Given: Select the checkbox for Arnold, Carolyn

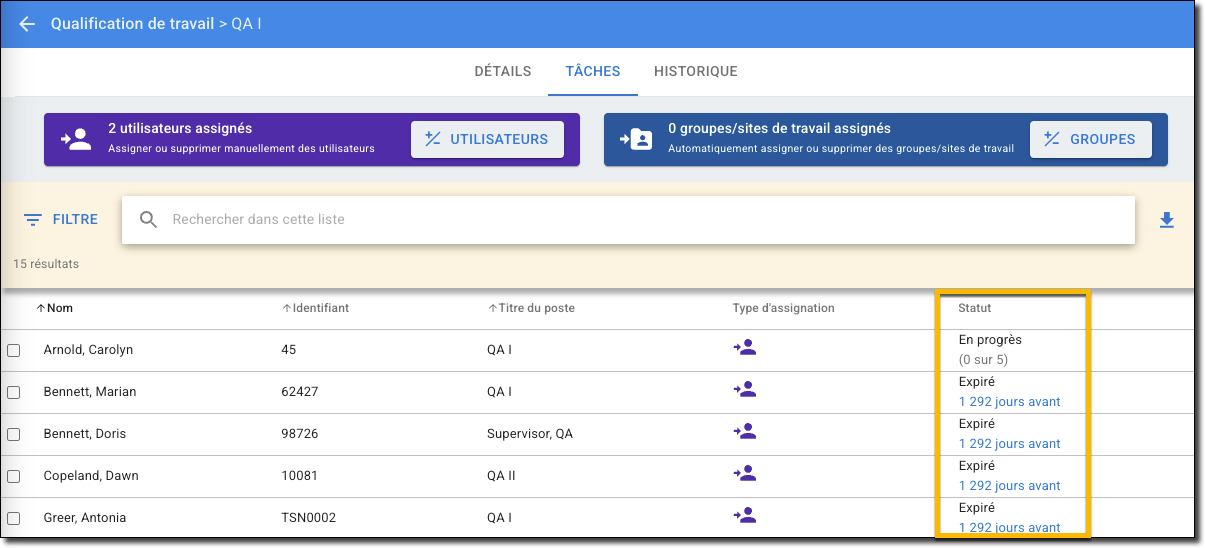Looking at the screenshot, I should [x=14, y=351].
